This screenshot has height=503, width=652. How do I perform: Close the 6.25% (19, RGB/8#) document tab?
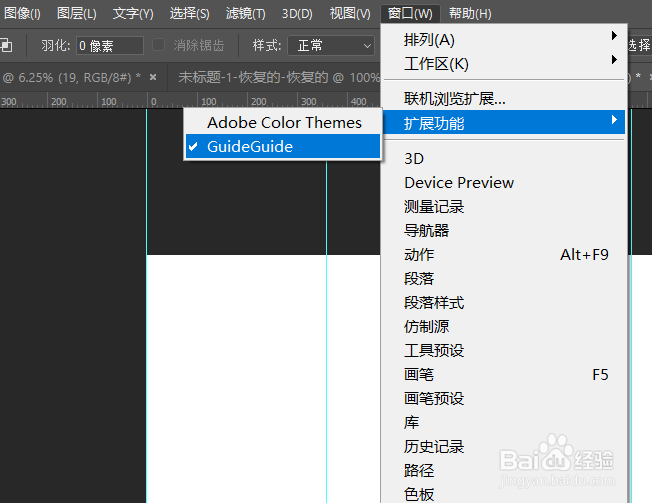tap(153, 77)
